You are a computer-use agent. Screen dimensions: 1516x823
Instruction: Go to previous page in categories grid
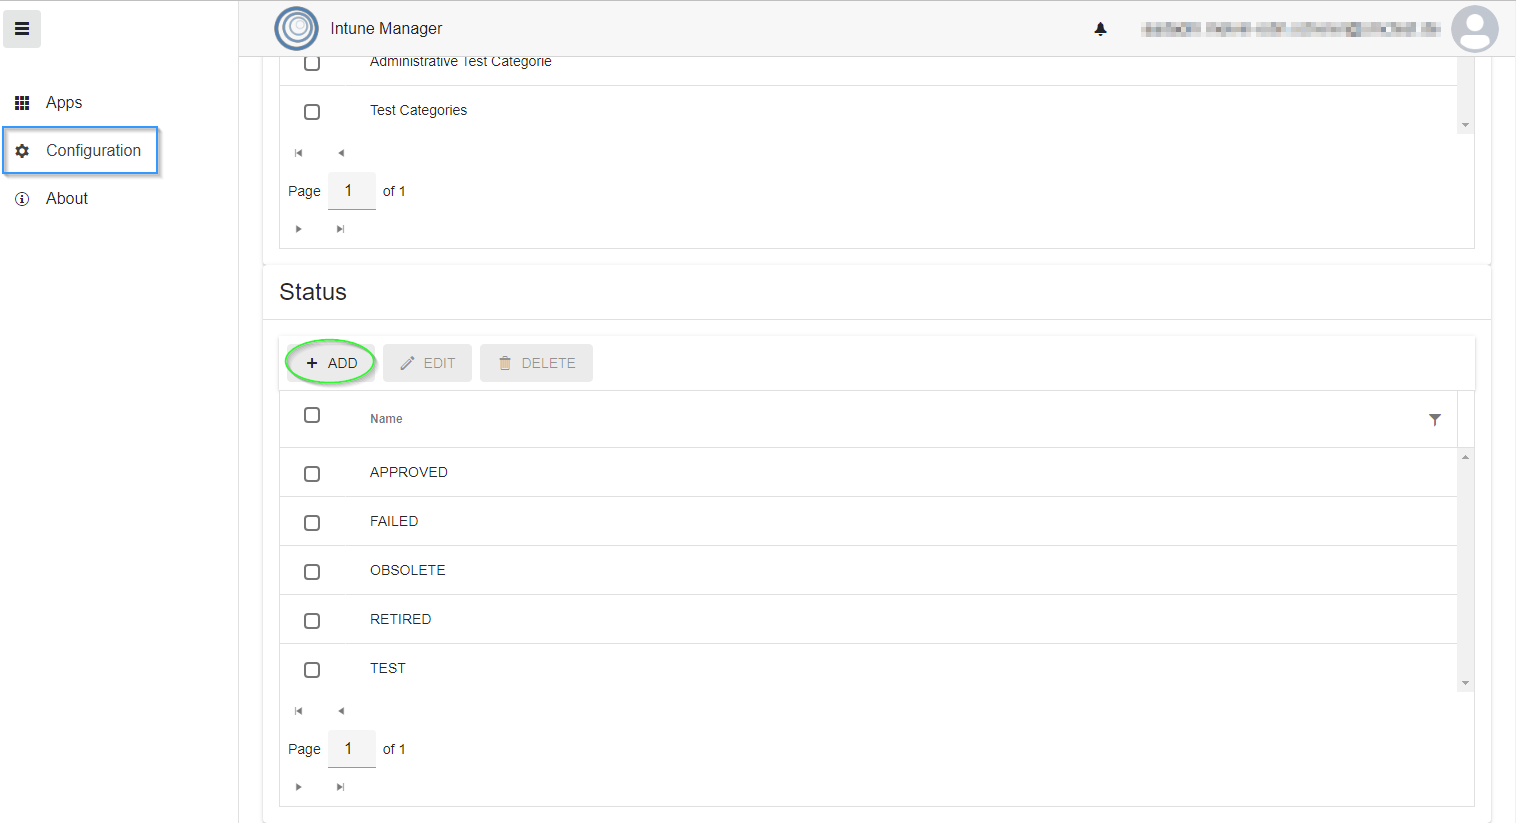pyautogui.click(x=341, y=153)
